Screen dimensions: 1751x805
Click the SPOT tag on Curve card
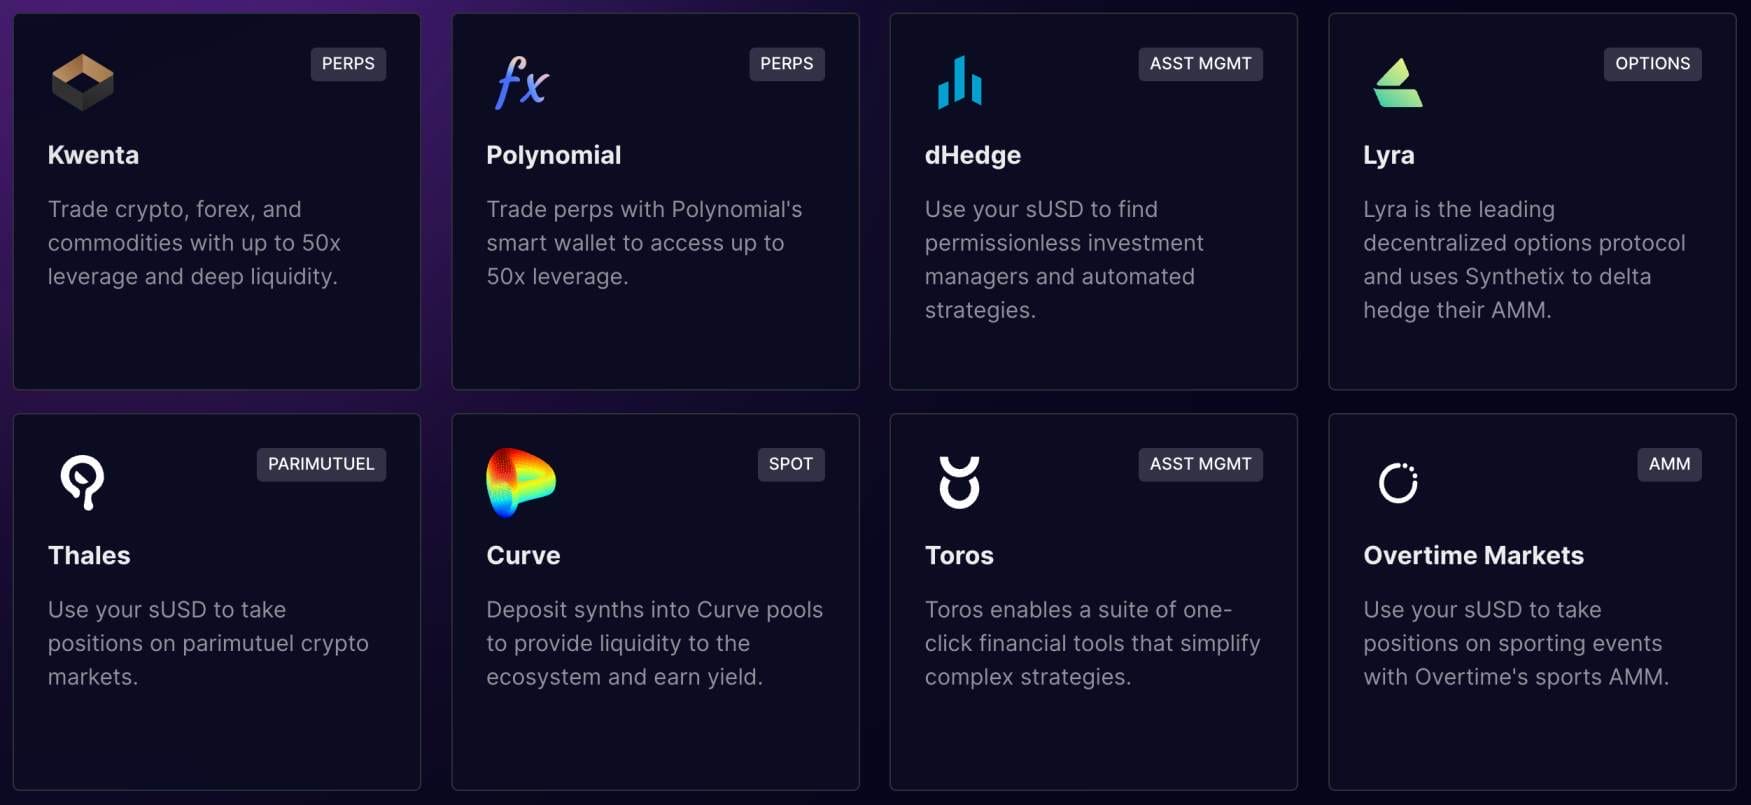click(x=790, y=464)
